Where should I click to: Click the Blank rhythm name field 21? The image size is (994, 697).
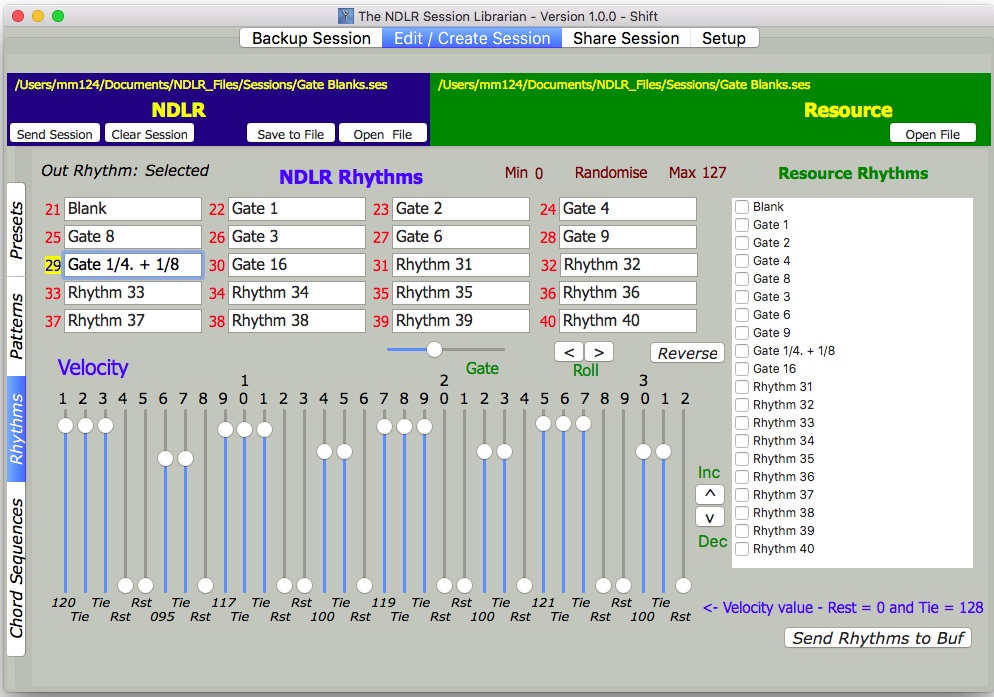coord(132,209)
